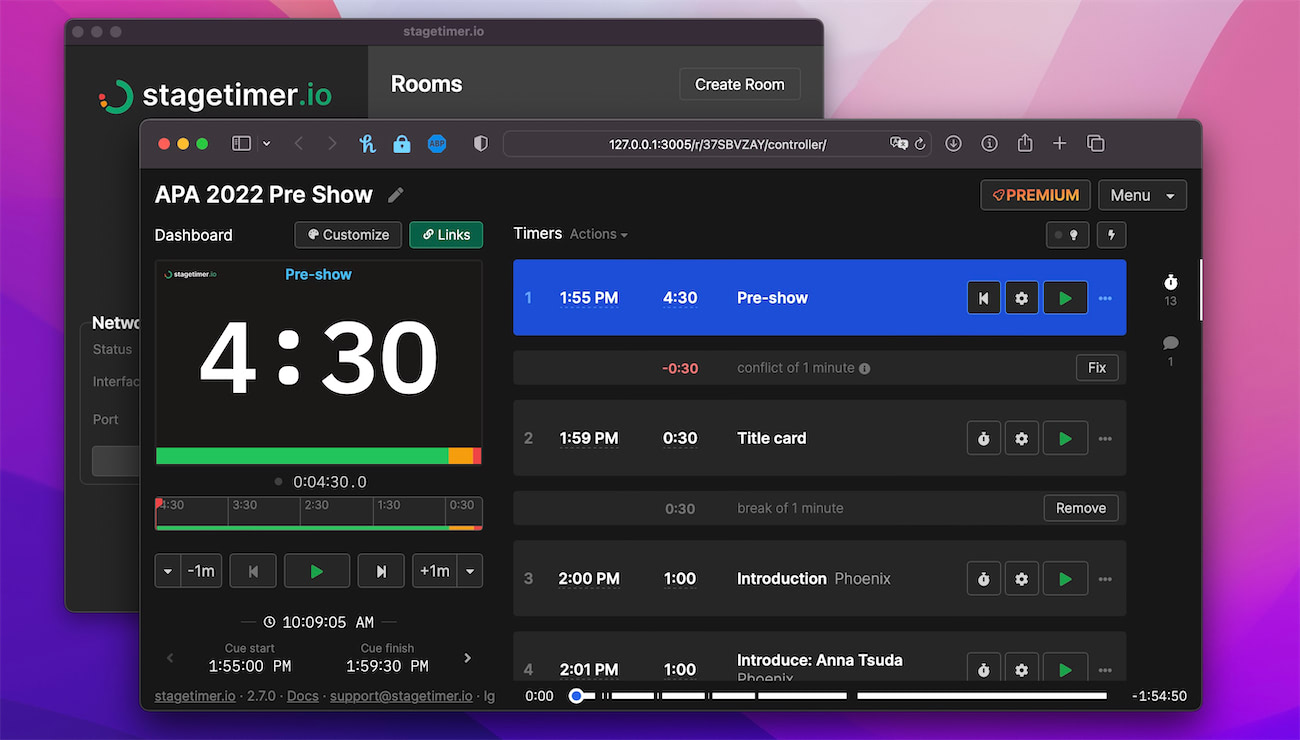The width and height of the screenshot is (1300, 740).
Task: Click the pencil icon to rename room
Action: pos(396,195)
